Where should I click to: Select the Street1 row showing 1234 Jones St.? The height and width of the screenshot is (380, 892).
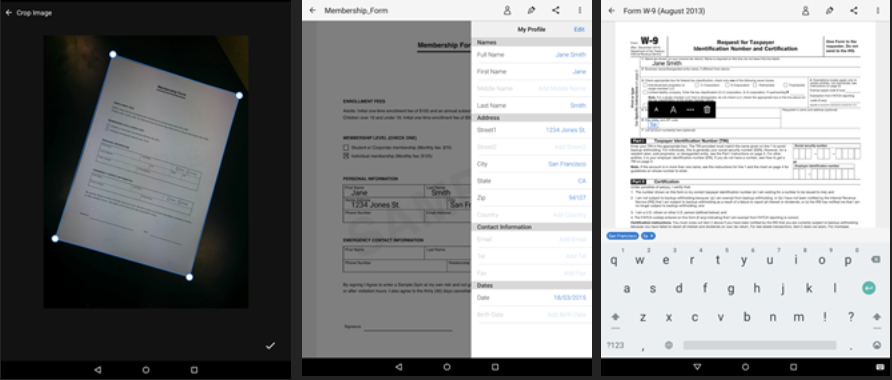click(531, 130)
